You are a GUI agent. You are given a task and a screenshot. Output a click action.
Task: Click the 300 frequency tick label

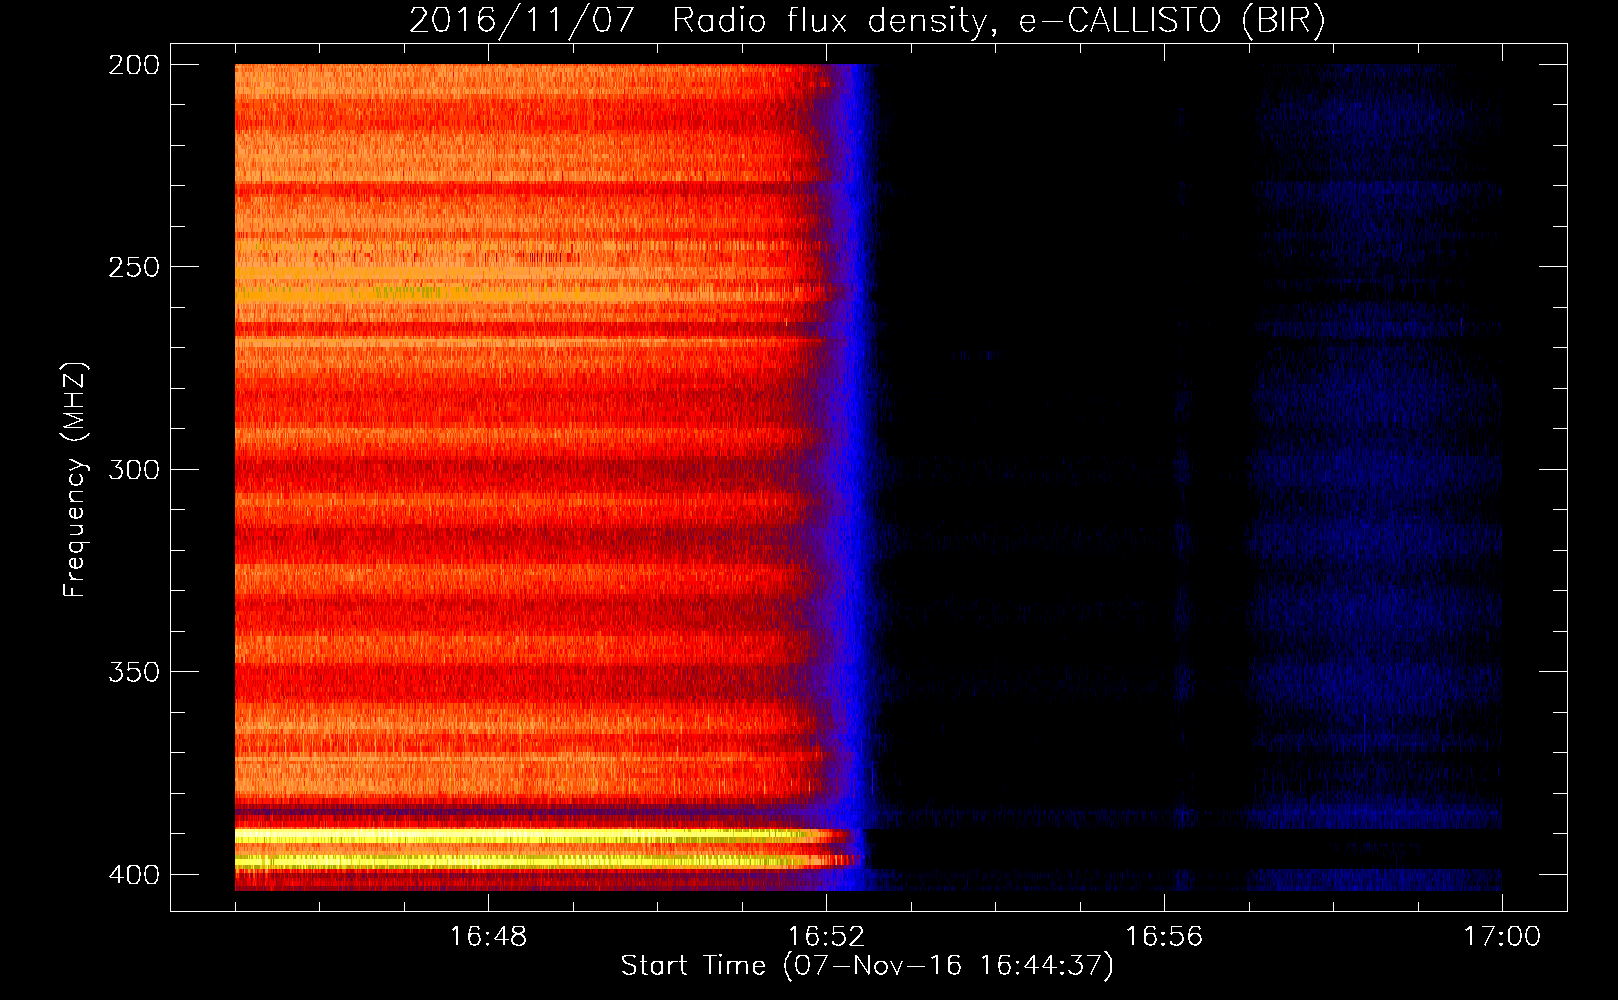pyautogui.click(x=134, y=469)
